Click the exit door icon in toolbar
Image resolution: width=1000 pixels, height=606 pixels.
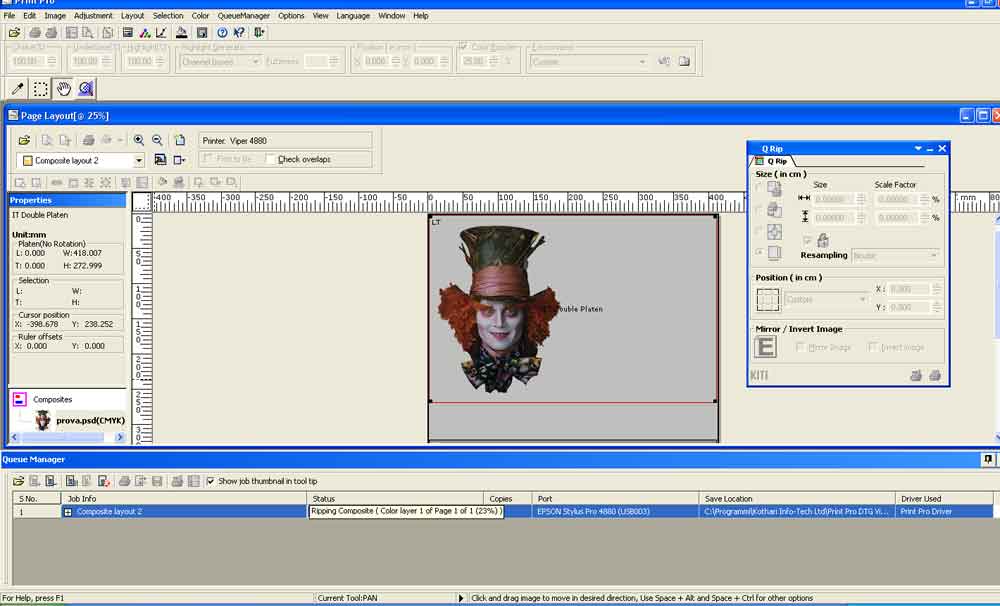[x=259, y=33]
